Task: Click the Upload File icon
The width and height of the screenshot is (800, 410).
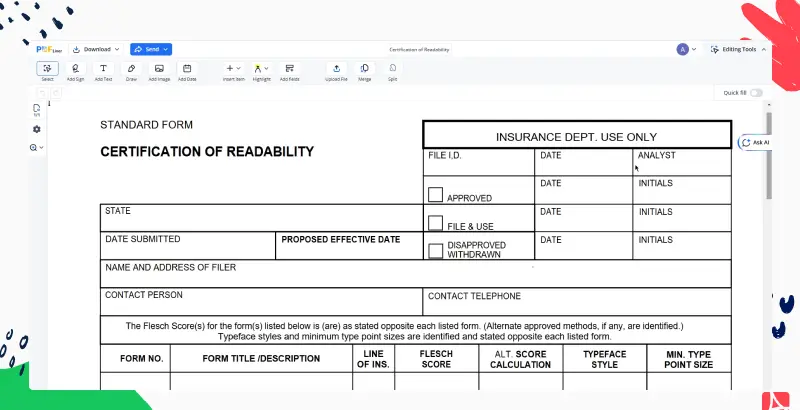Action: click(x=336, y=68)
